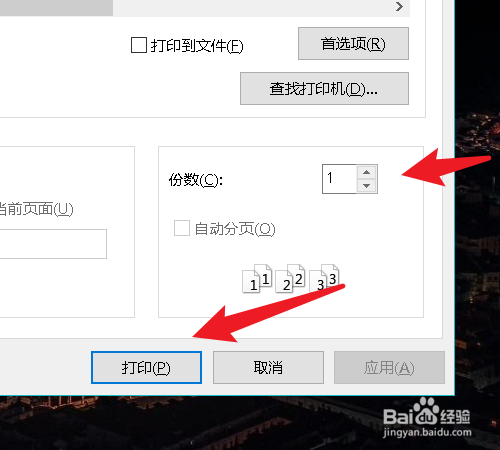
Task: Click the horizontal scrollbar thumb in printer list
Action: 56,7
